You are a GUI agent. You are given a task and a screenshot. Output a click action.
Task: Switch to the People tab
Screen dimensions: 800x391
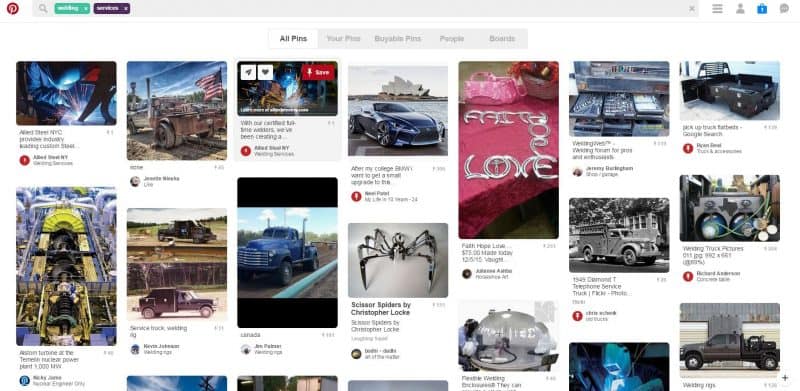click(x=452, y=39)
